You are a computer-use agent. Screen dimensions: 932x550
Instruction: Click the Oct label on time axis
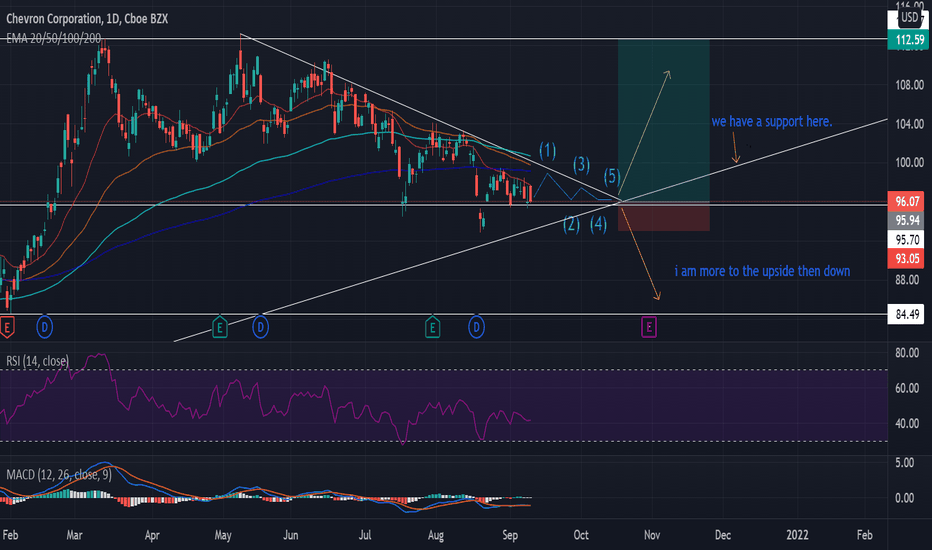581,535
